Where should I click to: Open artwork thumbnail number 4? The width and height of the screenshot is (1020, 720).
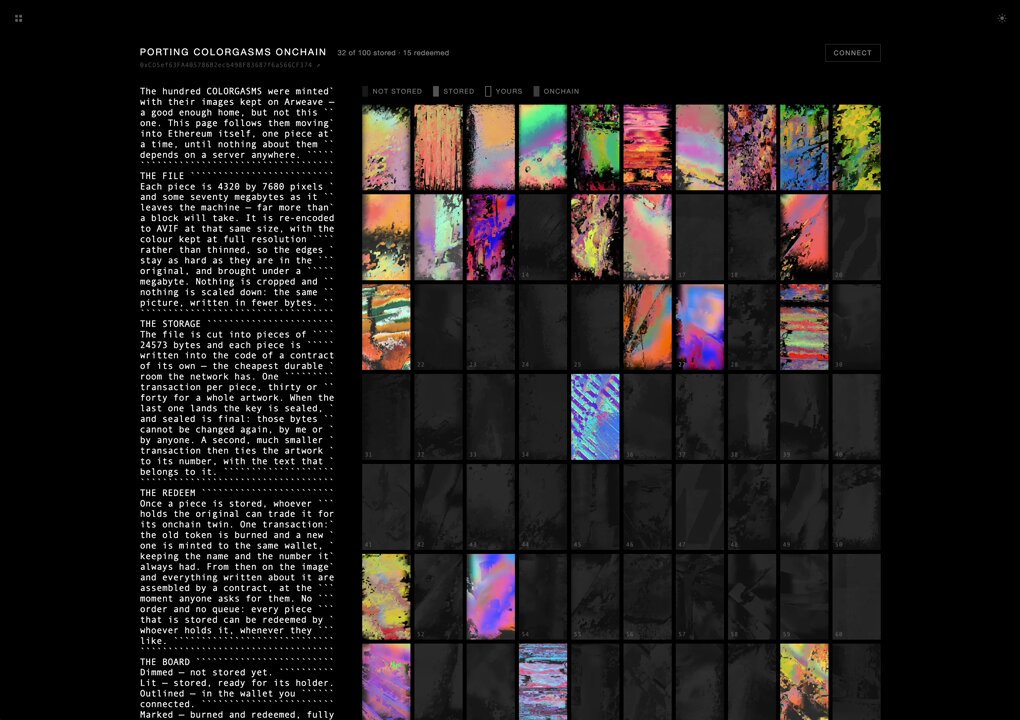pyautogui.click(x=543, y=148)
